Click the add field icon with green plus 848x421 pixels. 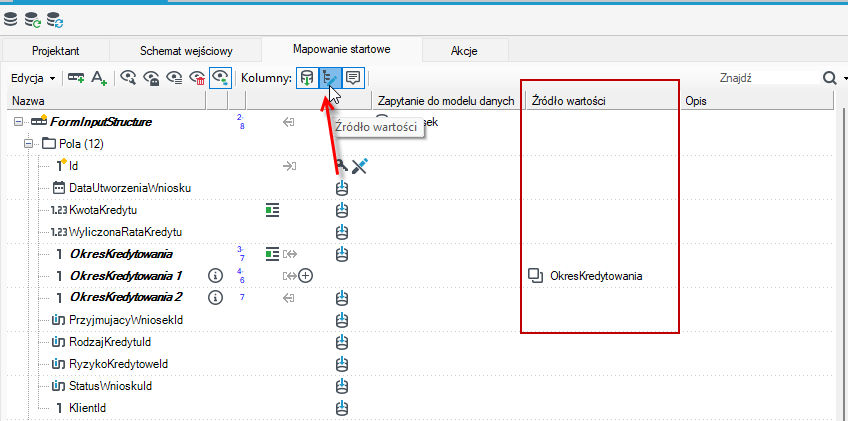tap(76, 78)
